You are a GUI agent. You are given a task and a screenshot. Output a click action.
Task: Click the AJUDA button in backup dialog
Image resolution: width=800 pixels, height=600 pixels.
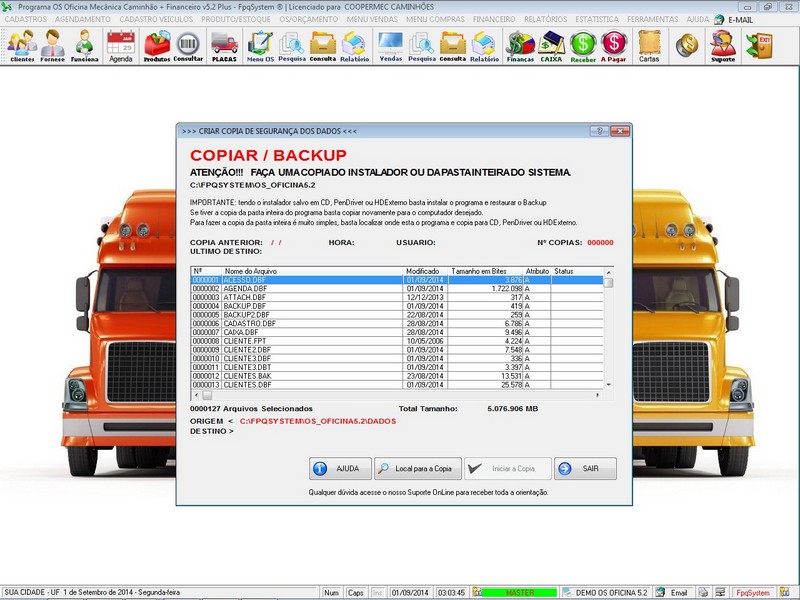tap(338, 469)
